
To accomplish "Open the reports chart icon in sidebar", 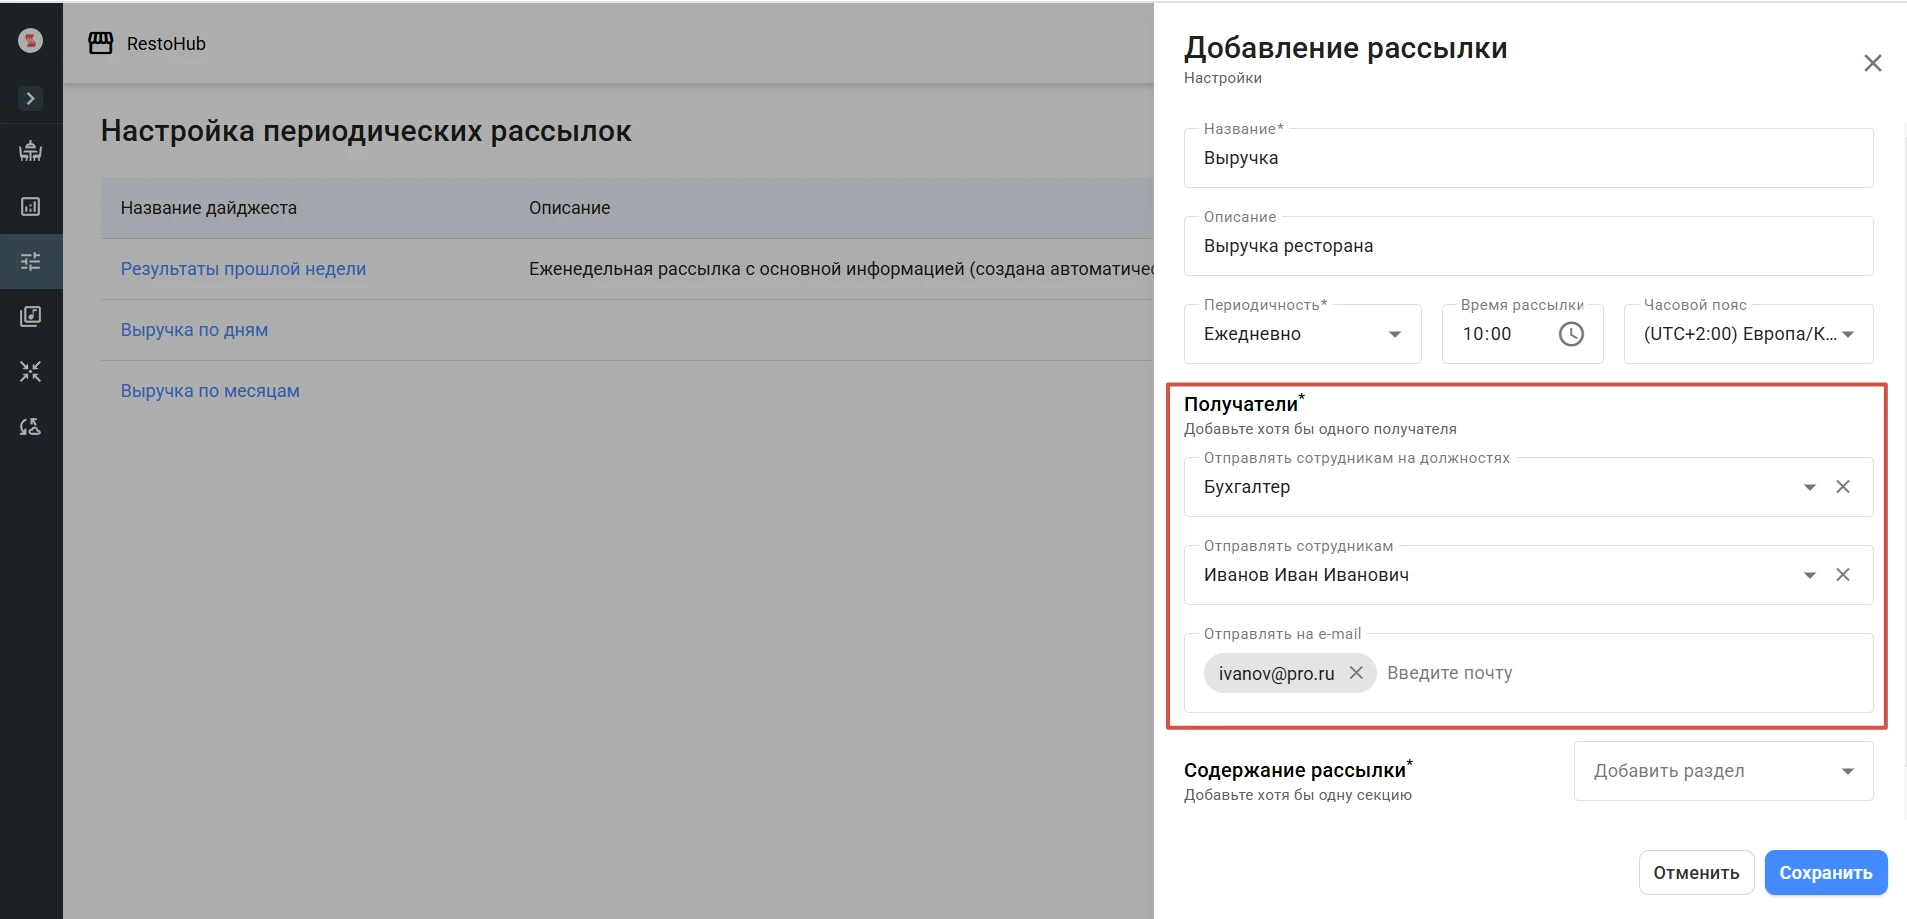I will pos(30,206).
